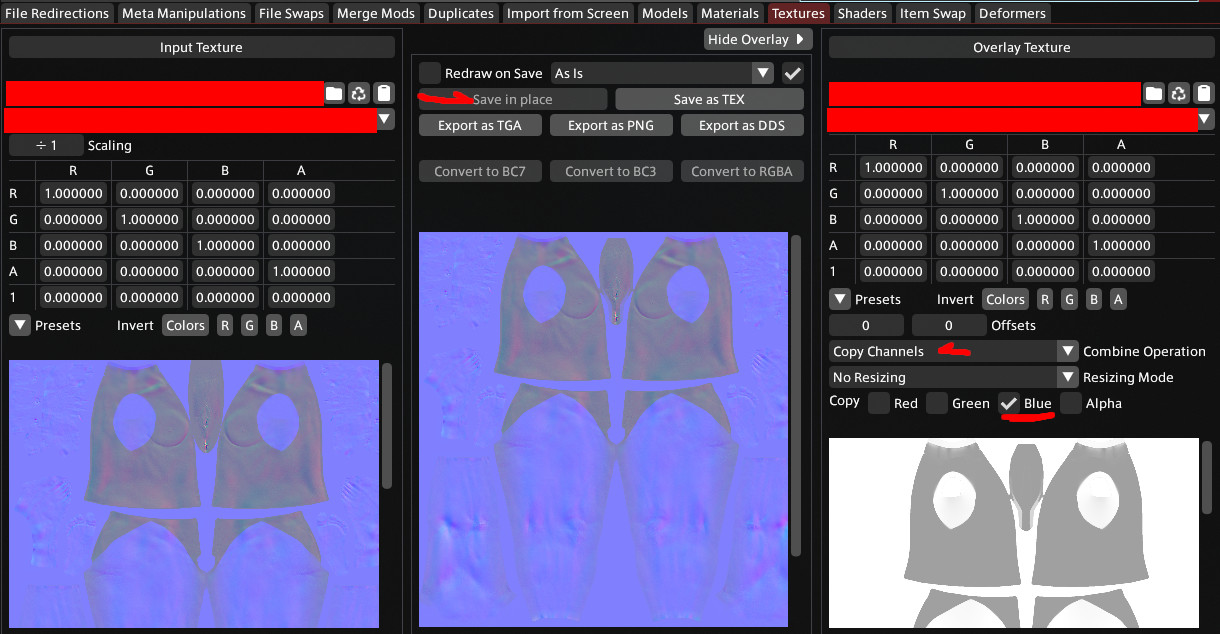
Task: Click the ÷ 1 Scaling field
Action: [x=46, y=145]
